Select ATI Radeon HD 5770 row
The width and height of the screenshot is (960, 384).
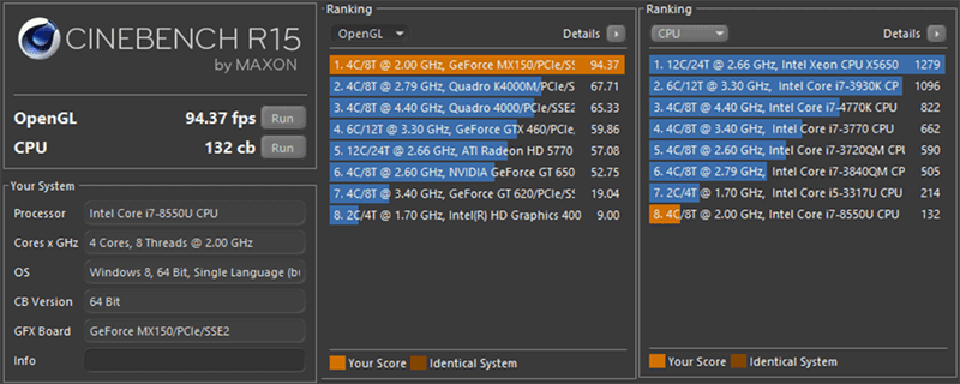pyautogui.click(x=477, y=151)
